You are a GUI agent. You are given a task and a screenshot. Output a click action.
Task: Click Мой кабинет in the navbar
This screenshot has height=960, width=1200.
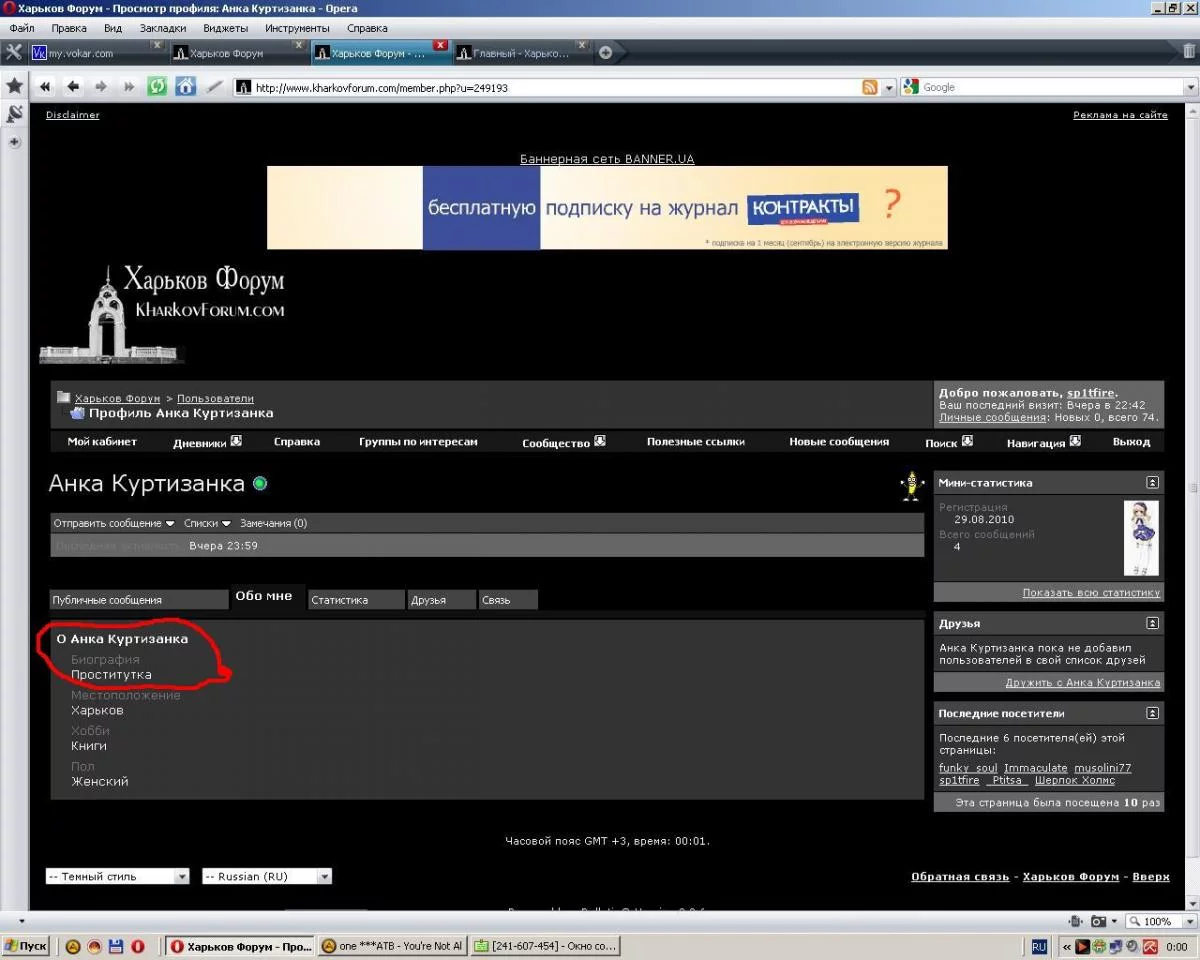click(x=102, y=441)
